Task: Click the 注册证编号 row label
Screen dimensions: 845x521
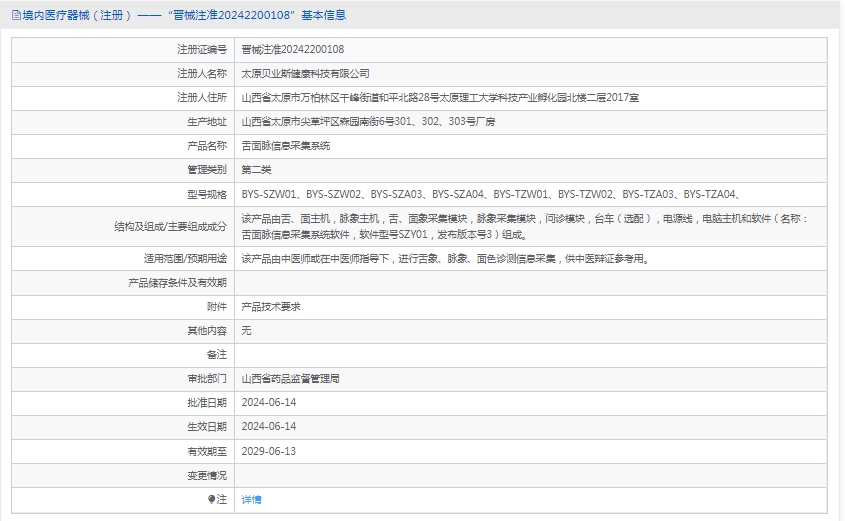Action: click(x=201, y=49)
